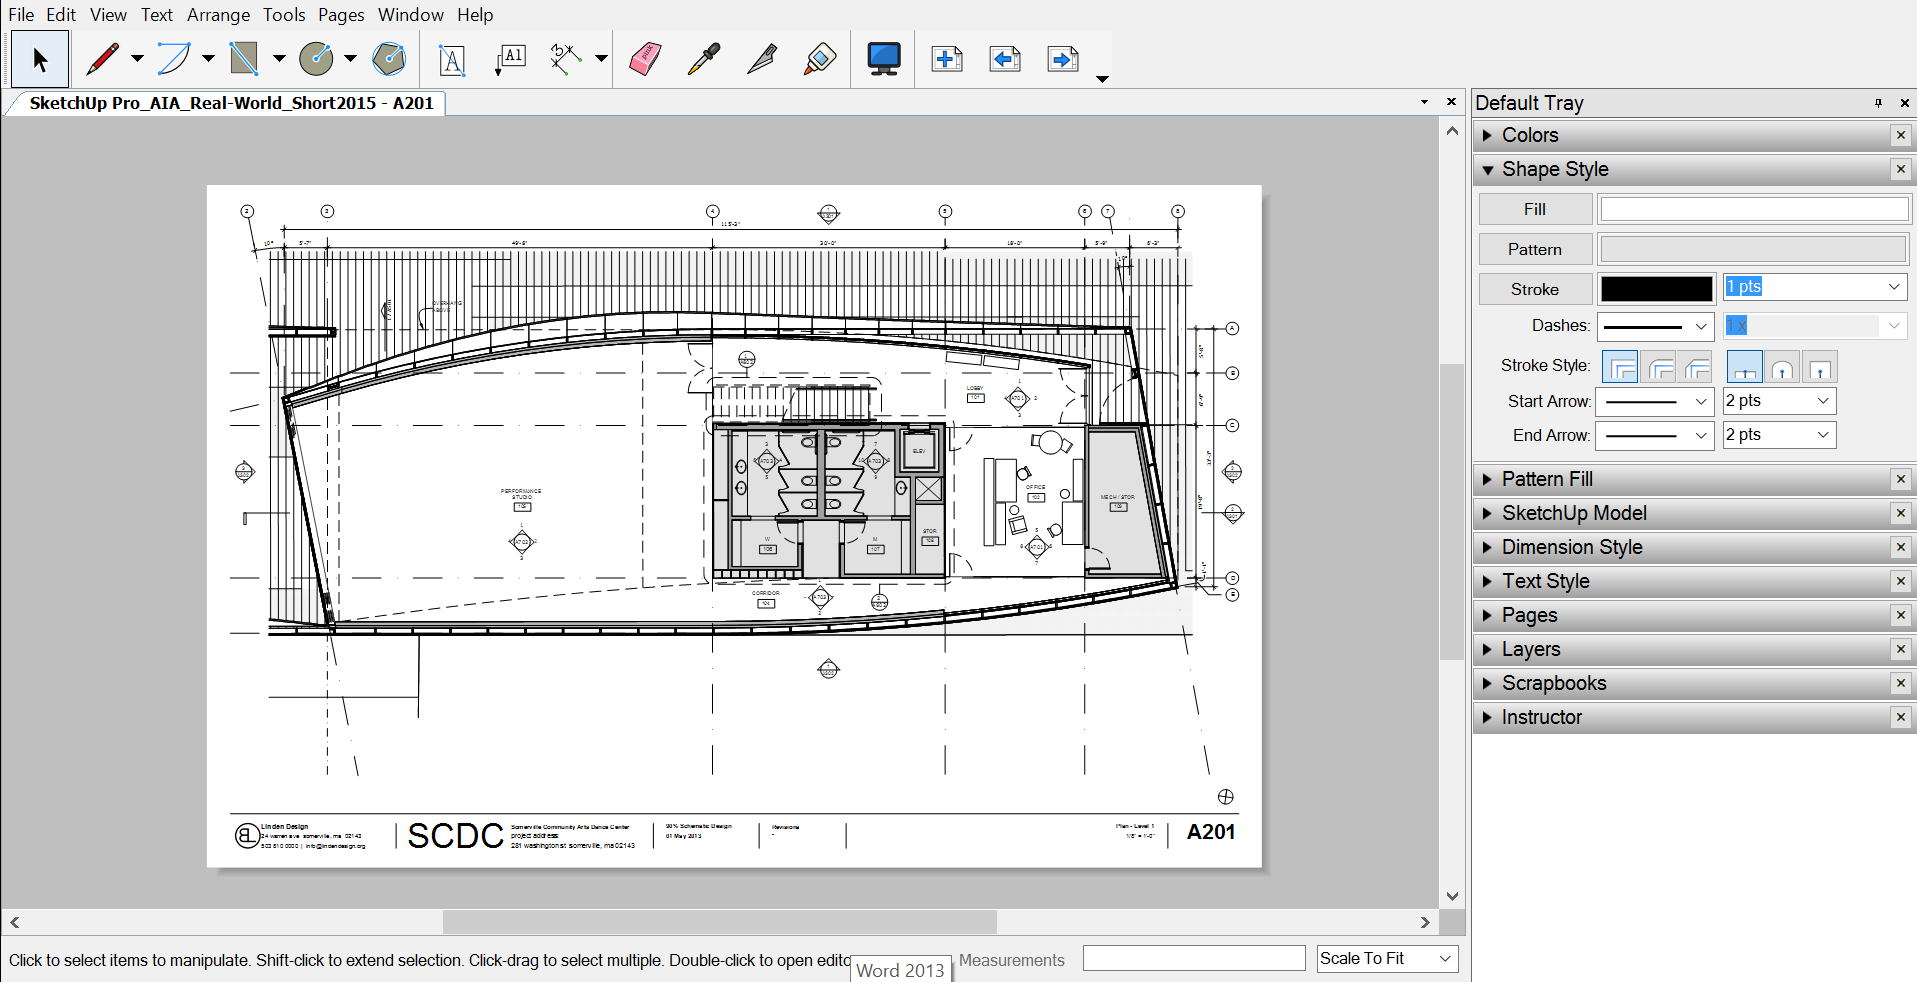Viewport: 1917px width, 982px height.
Task: Click the Measurements input field
Action: click(1193, 958)
